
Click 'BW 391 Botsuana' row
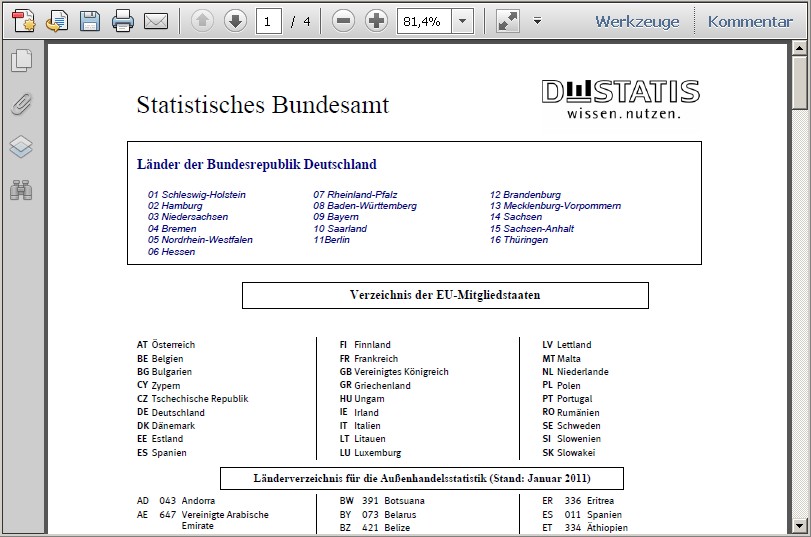click(x=382, y=501)
